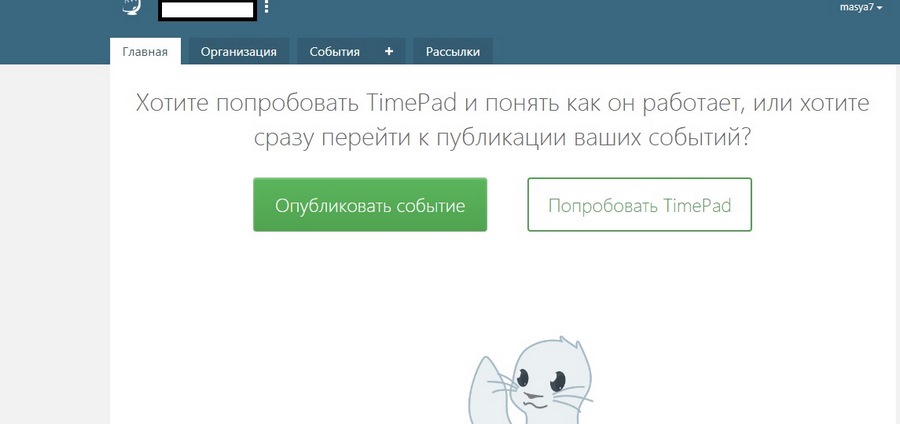Click the Опубликовать событие button
Viewport: 900px width, 424px height.
370,205
